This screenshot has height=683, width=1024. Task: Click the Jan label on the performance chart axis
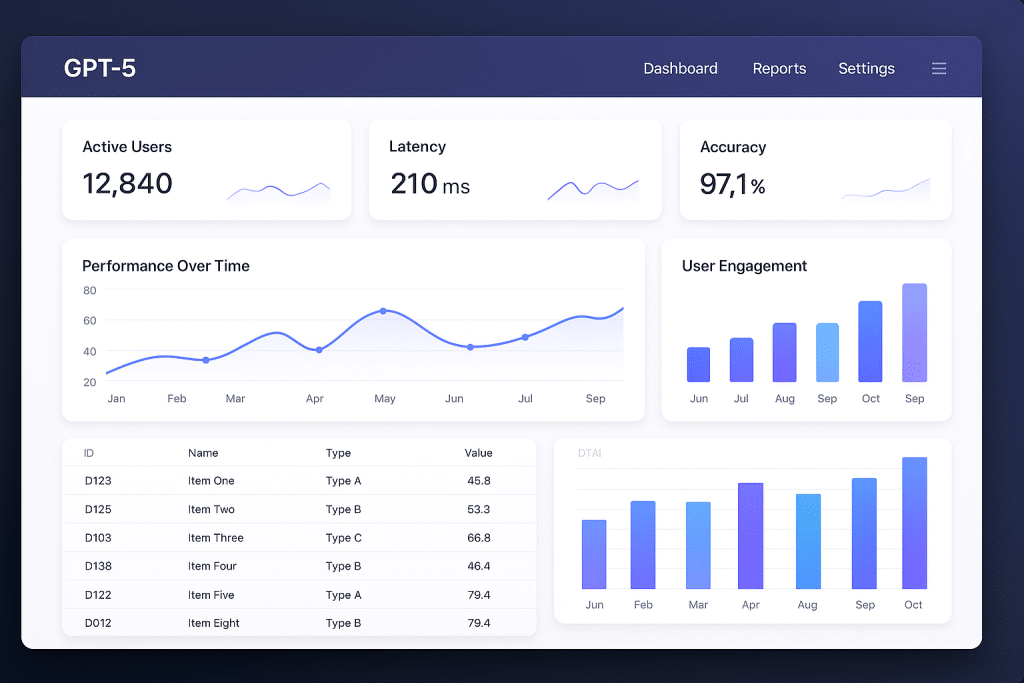click(116, 398)
